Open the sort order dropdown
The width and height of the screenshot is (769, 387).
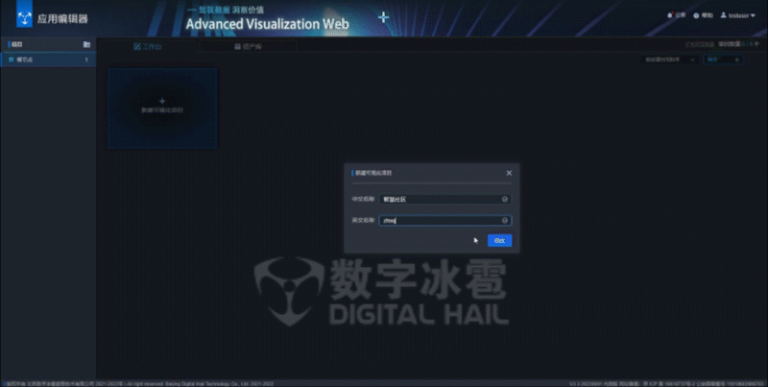[x=669, y=59]
